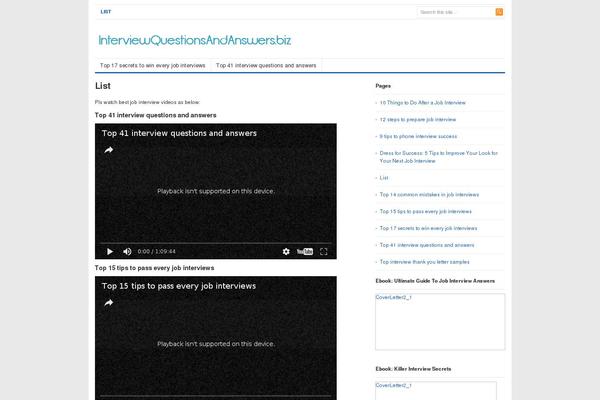Image resolution: width=600 pixels, height=400 pixels.
Task: Click the first video's progress bar
Action: (215, 243)
